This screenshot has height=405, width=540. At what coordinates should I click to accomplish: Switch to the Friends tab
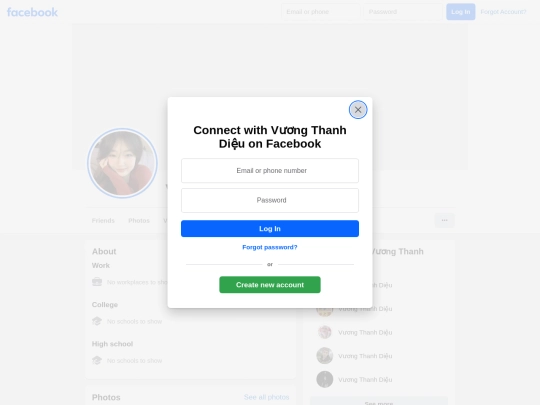click(103, 220)
